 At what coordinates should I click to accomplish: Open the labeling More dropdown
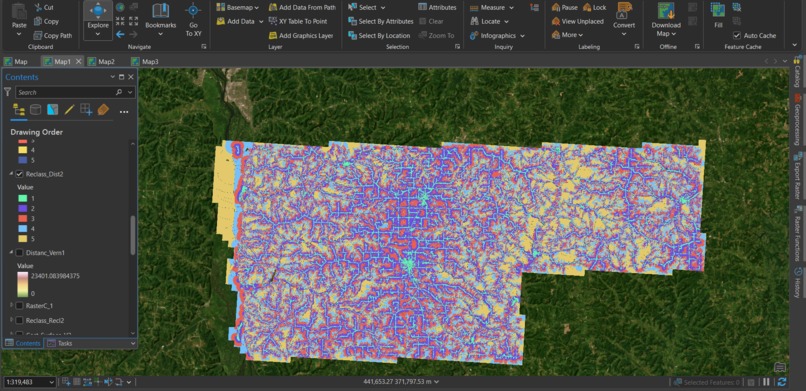[567, 35]
